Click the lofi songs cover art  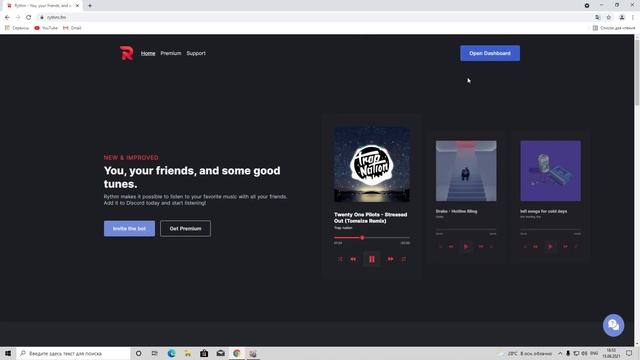551,171
